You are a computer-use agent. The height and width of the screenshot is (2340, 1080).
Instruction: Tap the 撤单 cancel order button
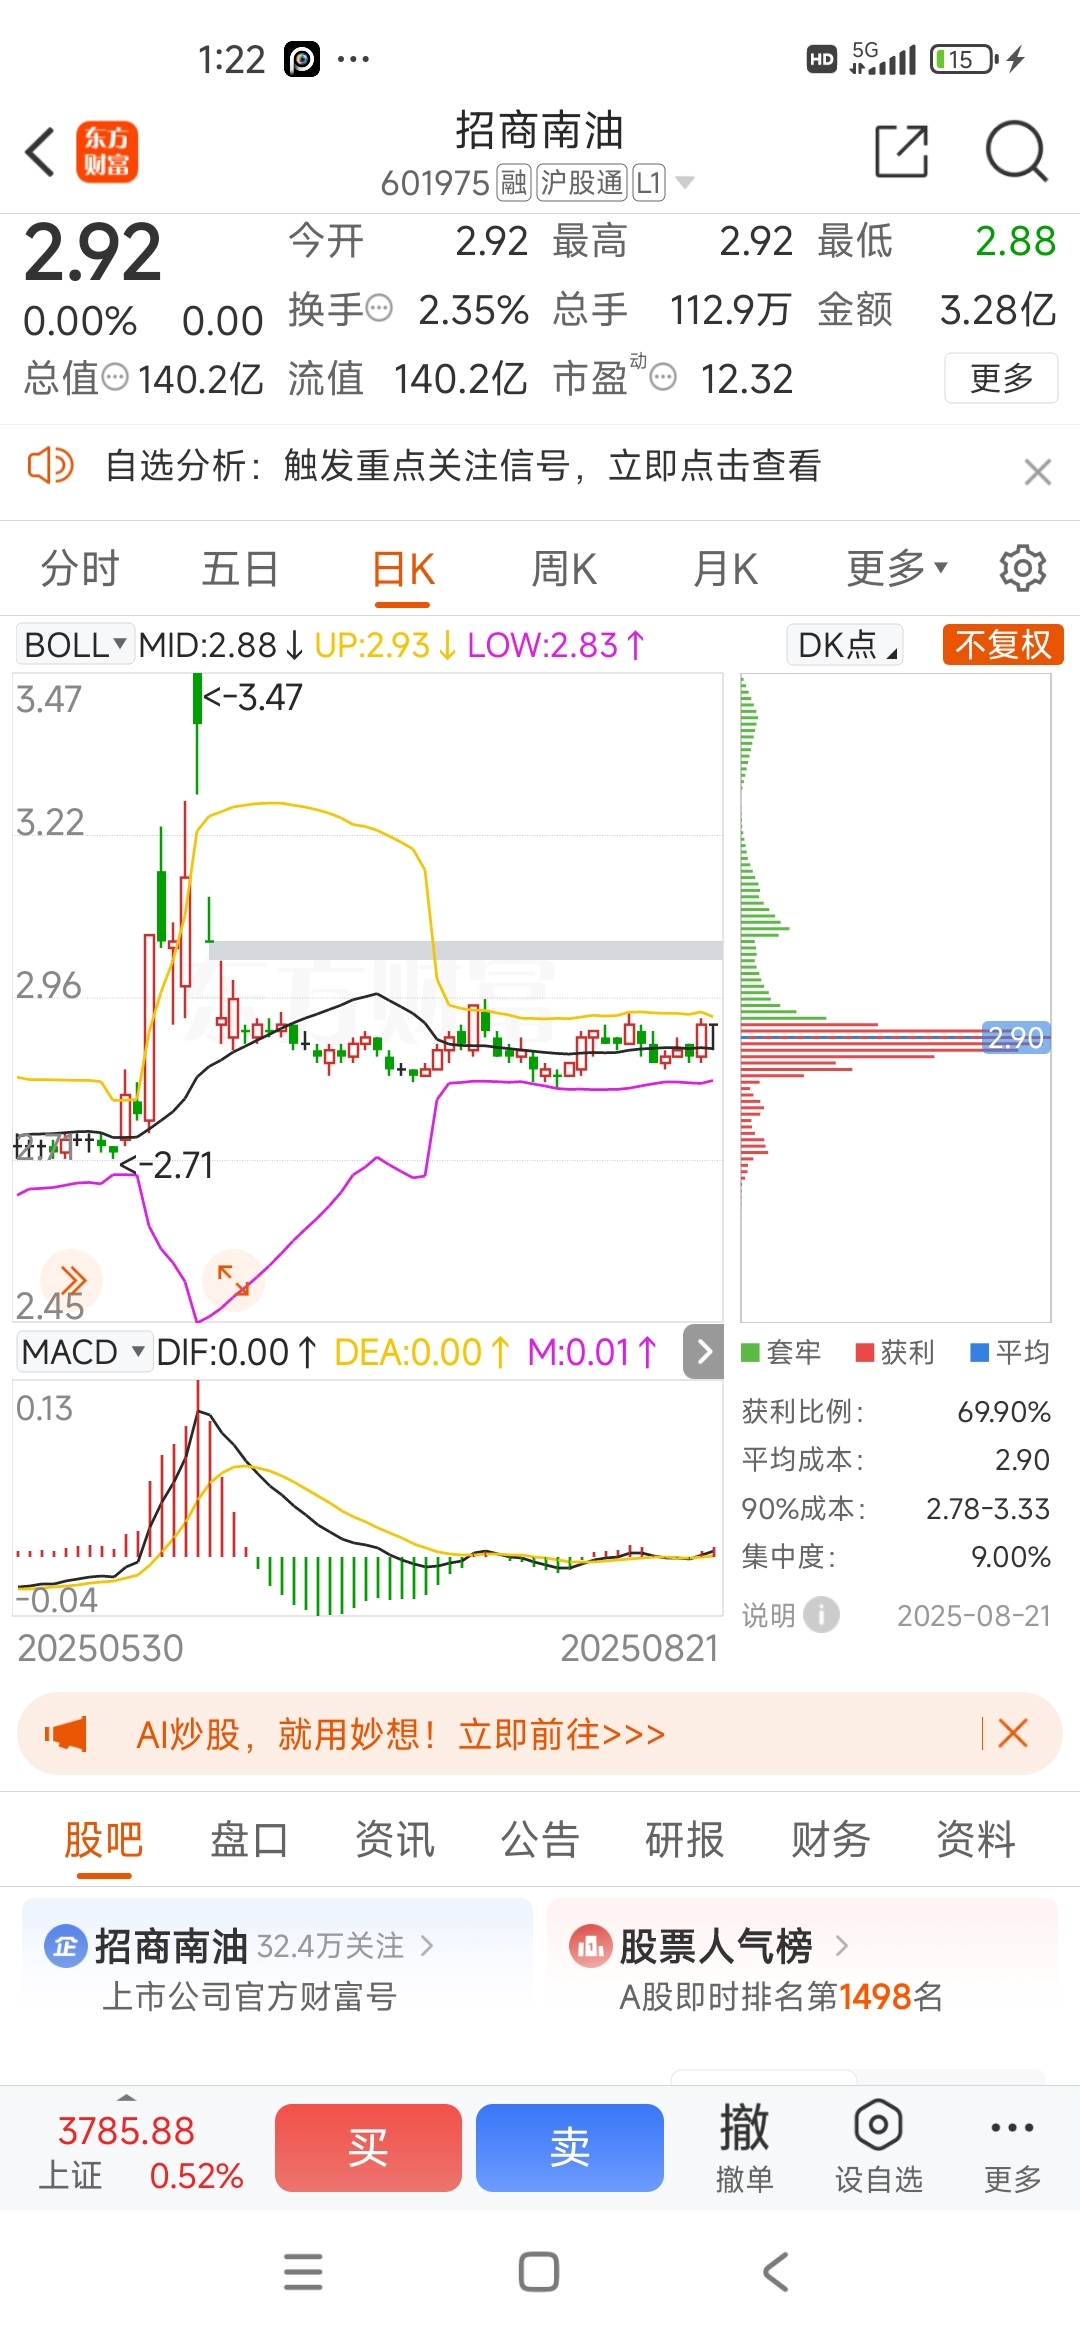[x=745, y=2148]
